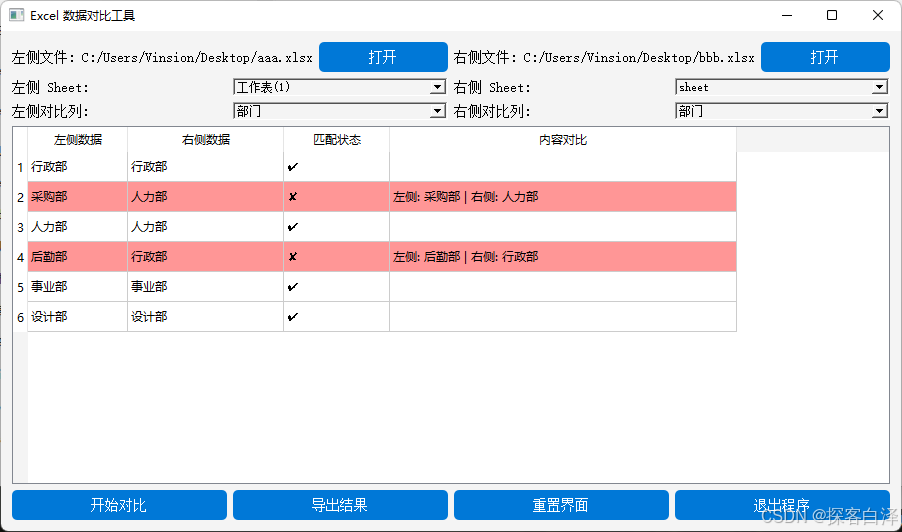The height and width of the screenshot is (532, 902).
Task: Minimize the Excel 数据对比工具 window
Action: tap(787, 16)
